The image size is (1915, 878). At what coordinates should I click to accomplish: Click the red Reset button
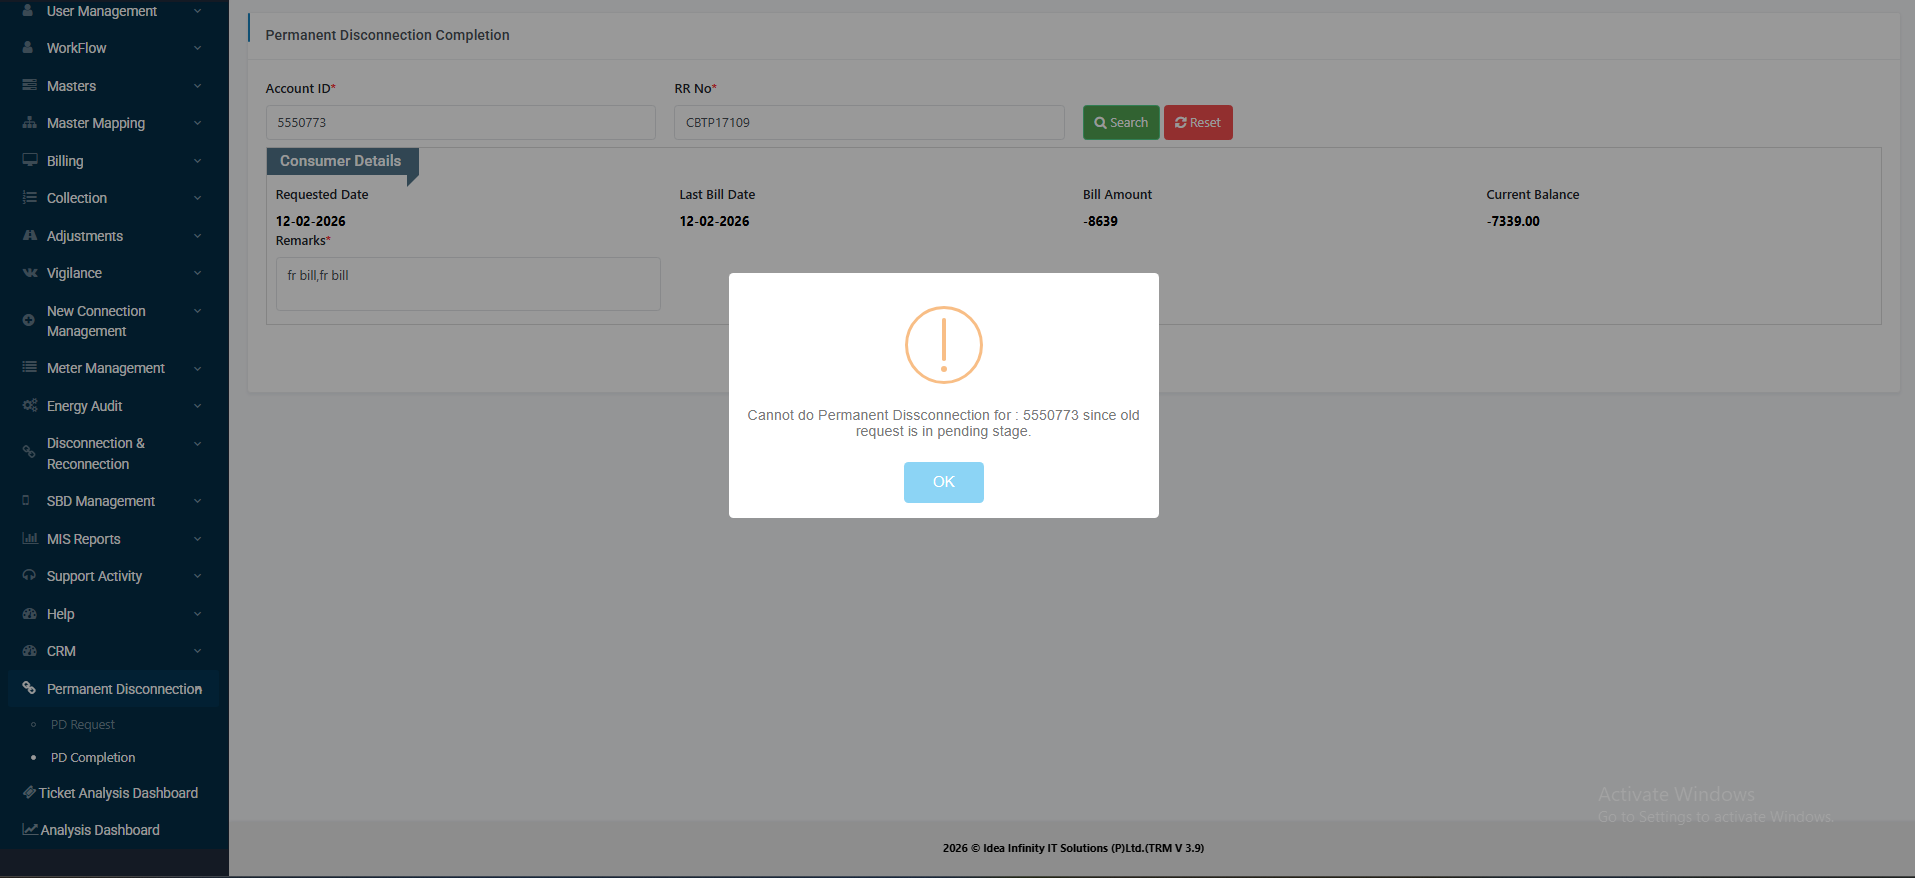[x=1198, y=122]
